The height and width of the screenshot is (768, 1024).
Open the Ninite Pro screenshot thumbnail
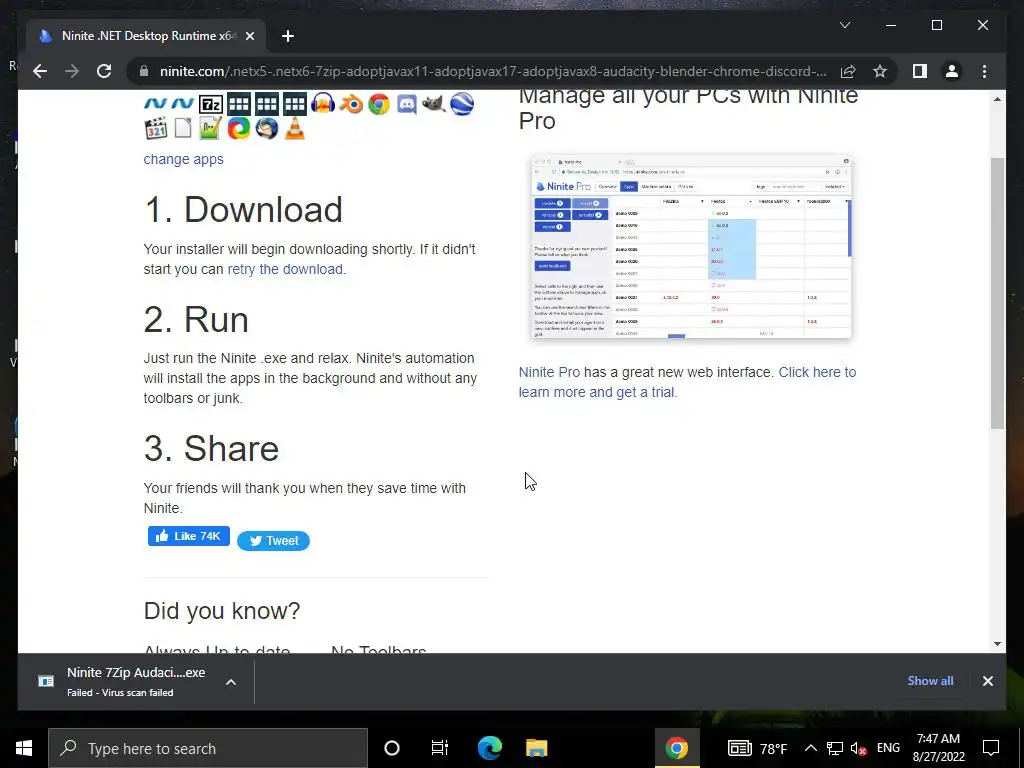pos(691,247)
